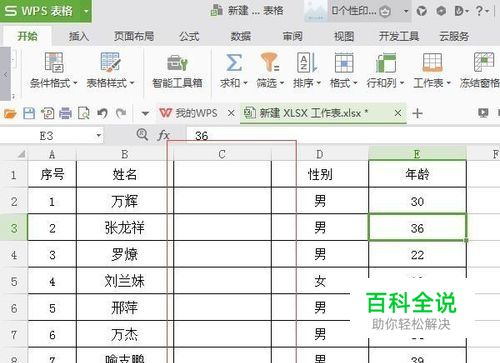Expand the 条件格式 dropdown arrow
The image size is (500, 363).
click(75, 83)
